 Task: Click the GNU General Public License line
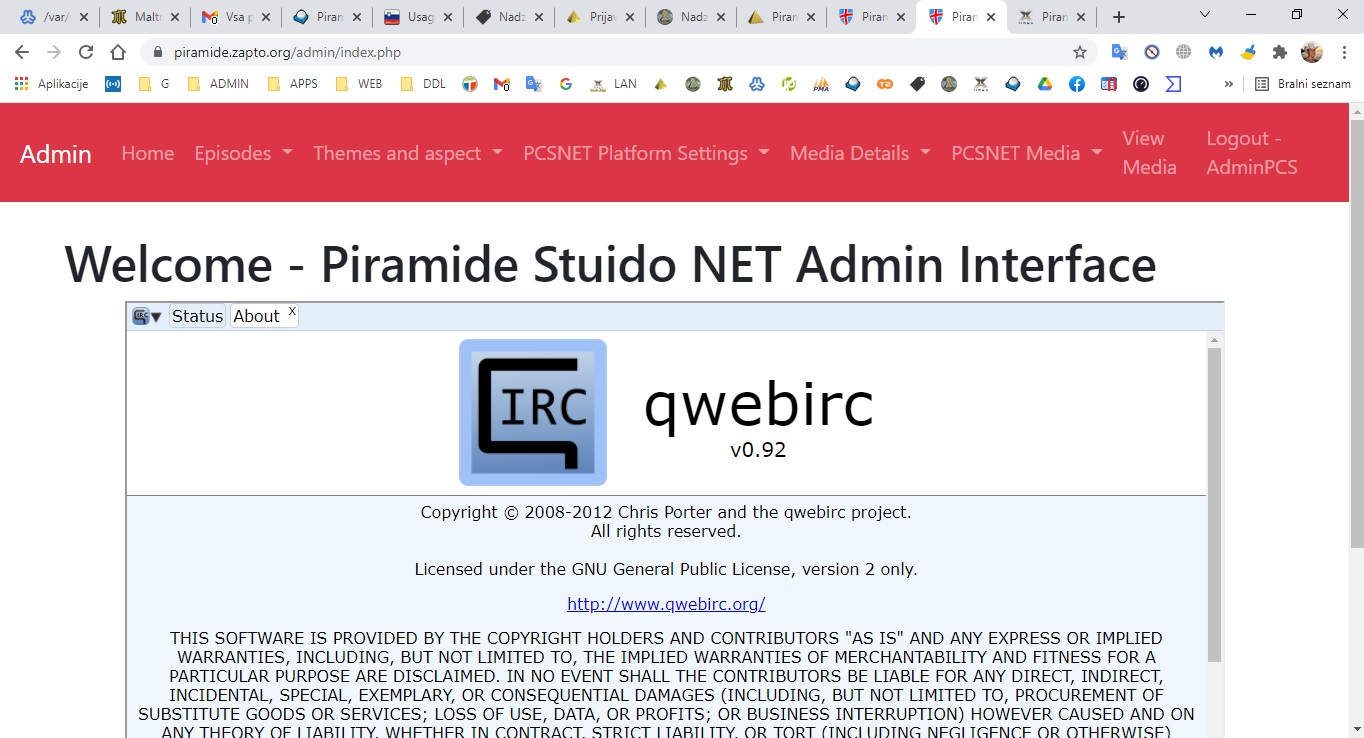666,569
